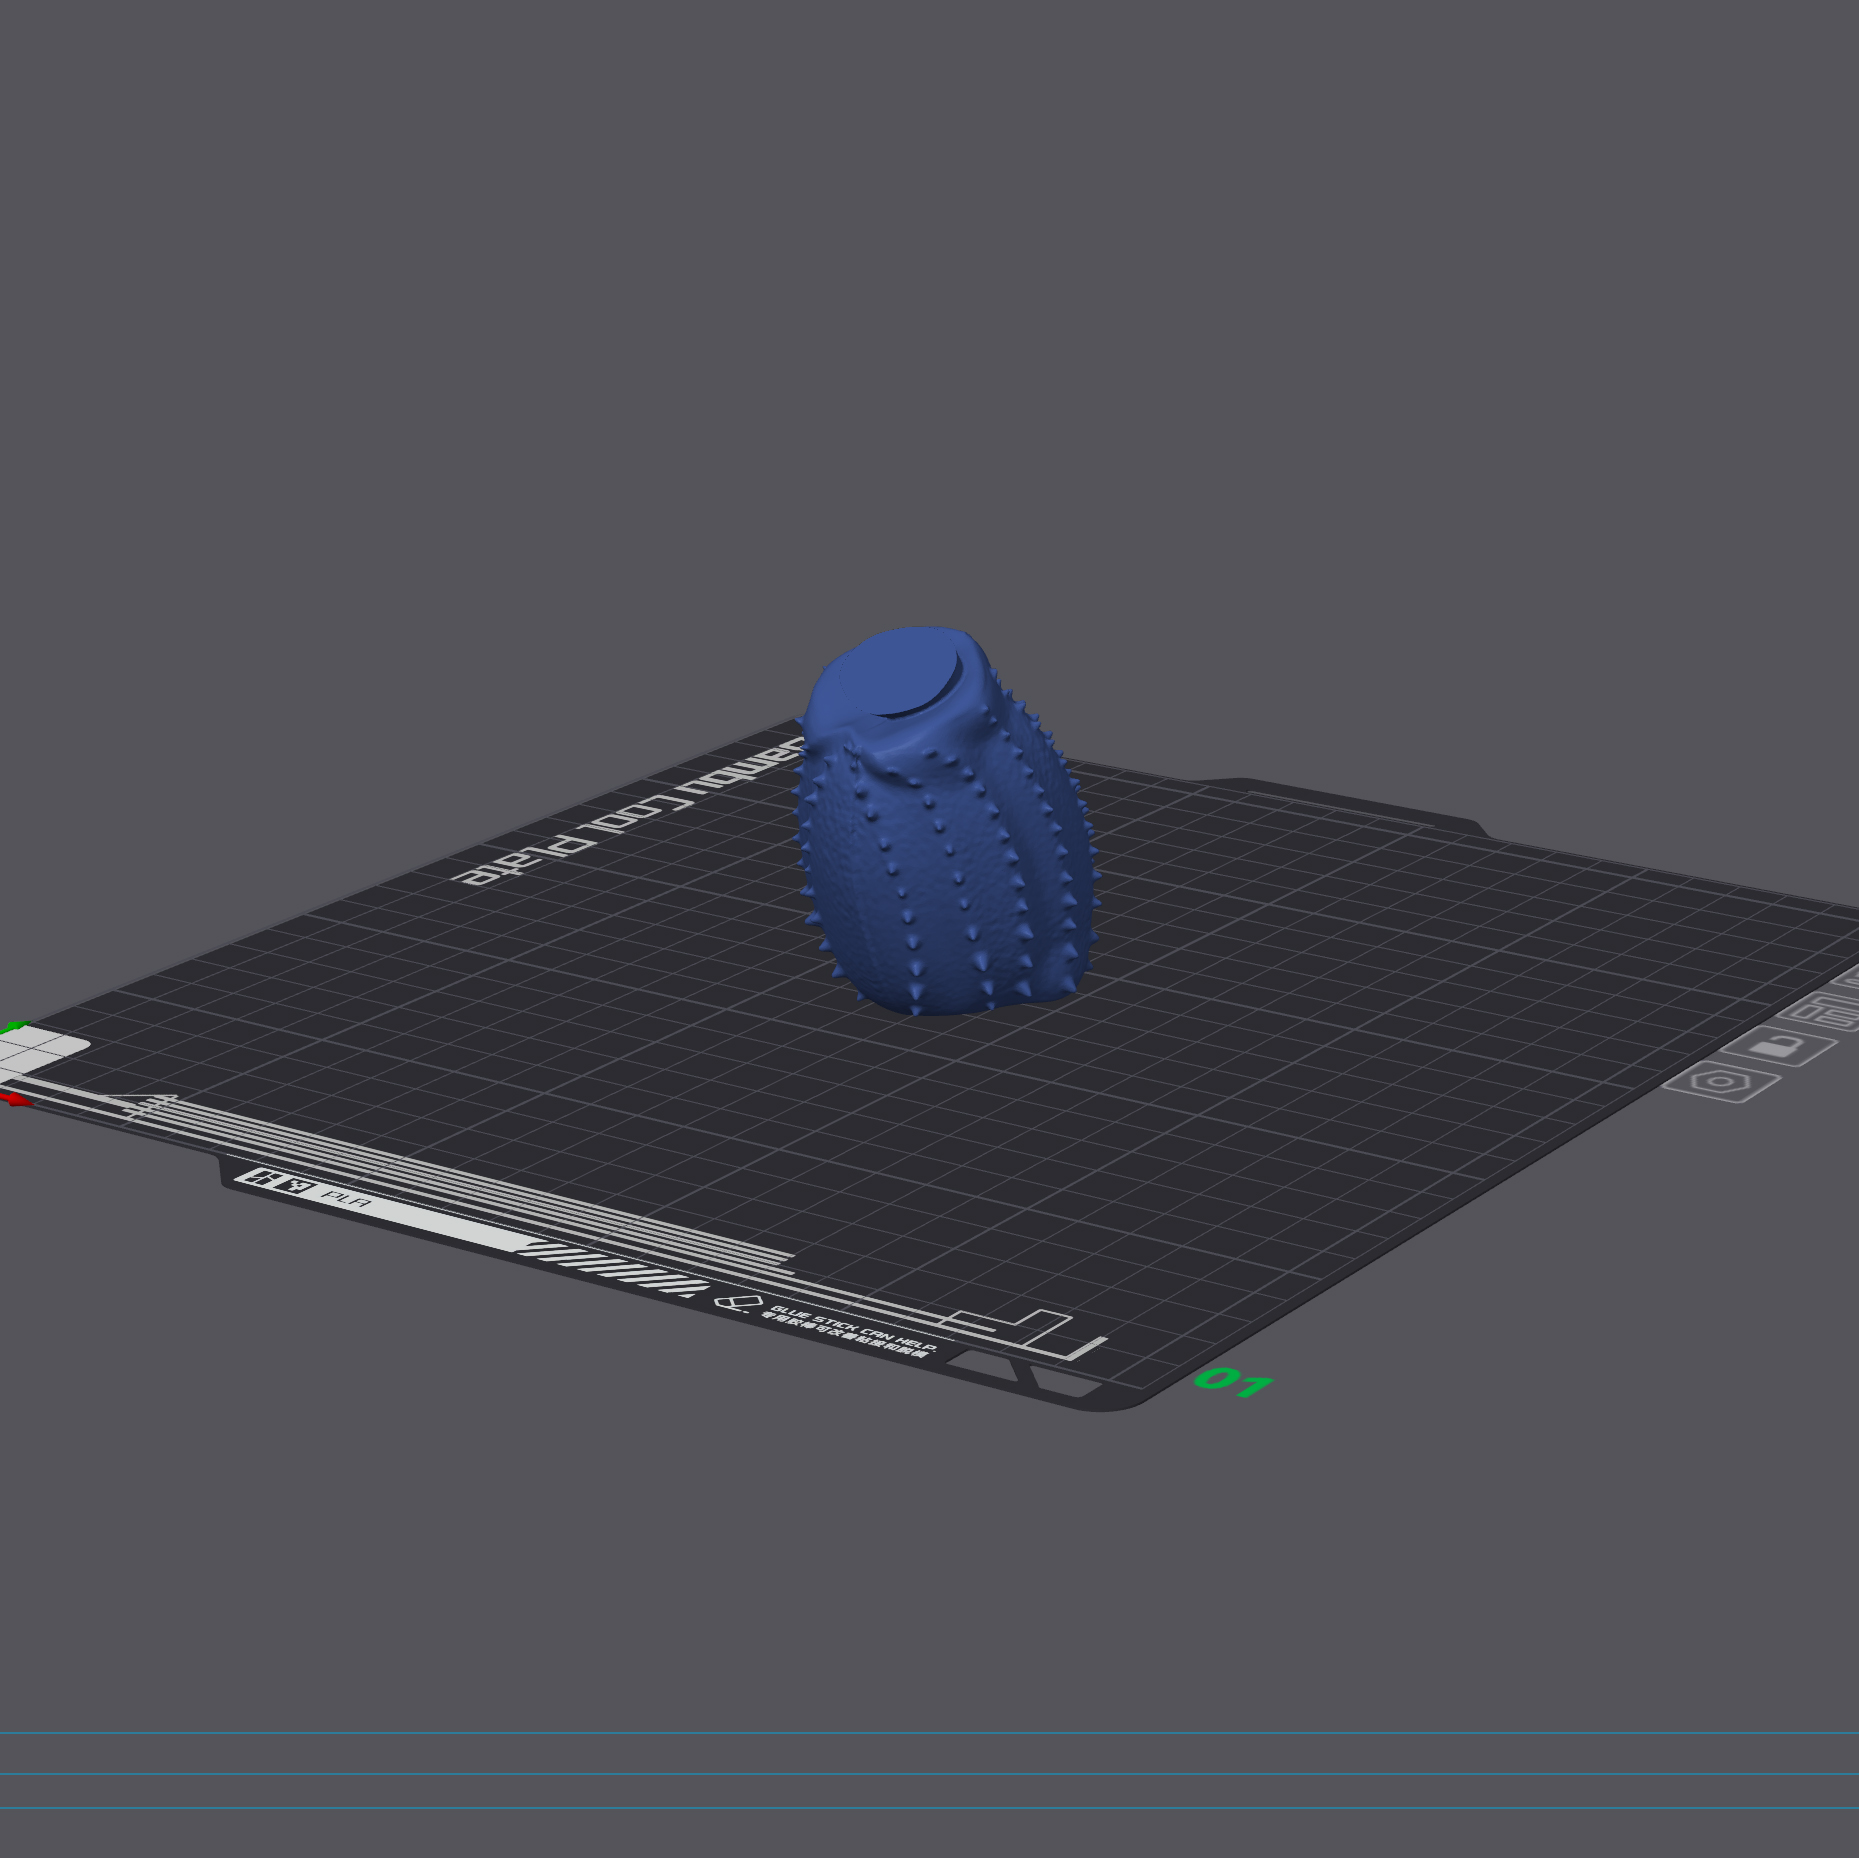This screenshot has height=1858, width=1859.
Task: Click the green plate number 01
Action: point(1234,1382)
